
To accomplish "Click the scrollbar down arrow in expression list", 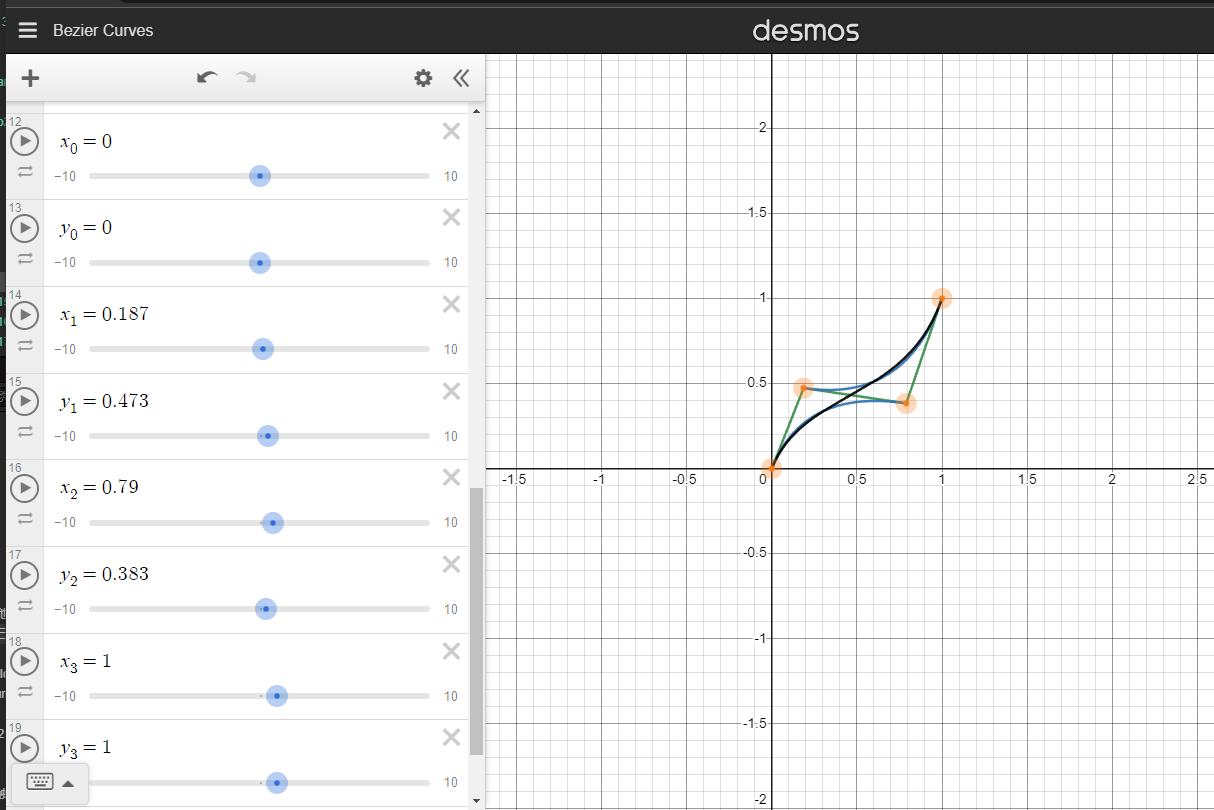I will (x=476, y=801).
